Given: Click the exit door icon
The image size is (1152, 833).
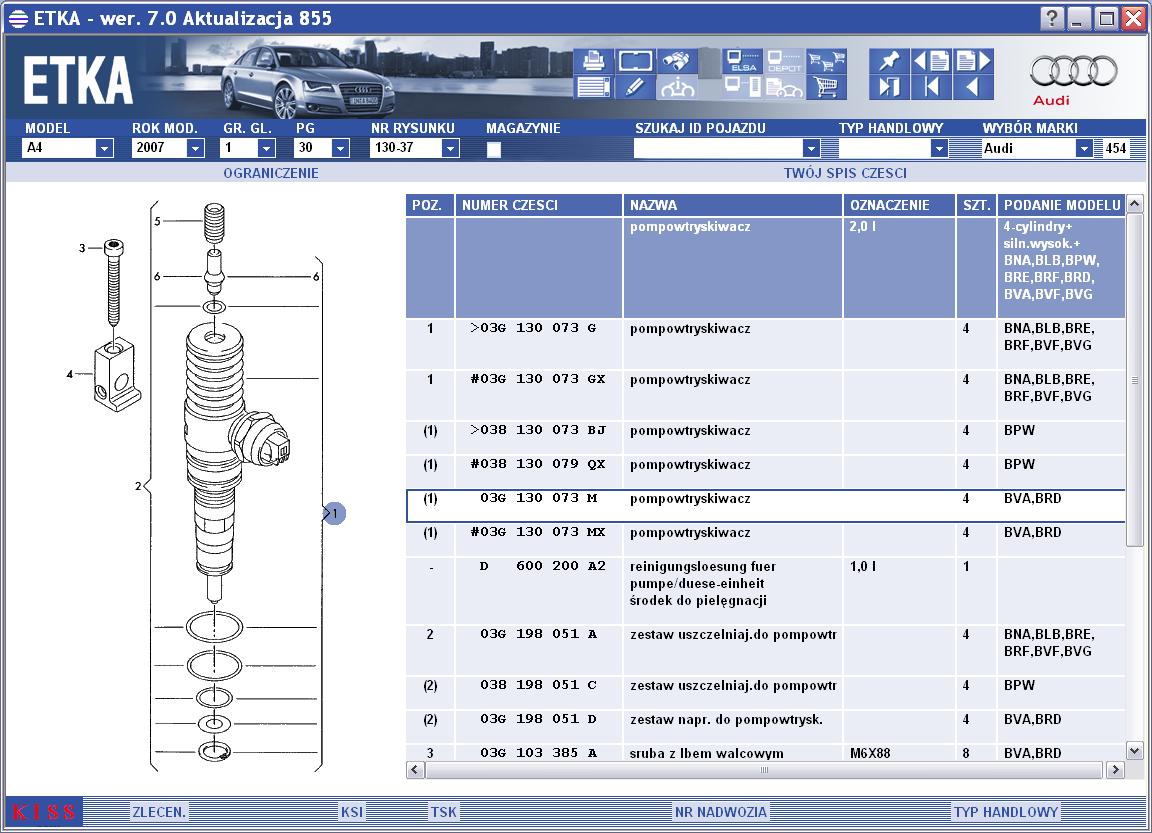Looking at the screenshot, I should pyautogui.click(x=889, y=87).
